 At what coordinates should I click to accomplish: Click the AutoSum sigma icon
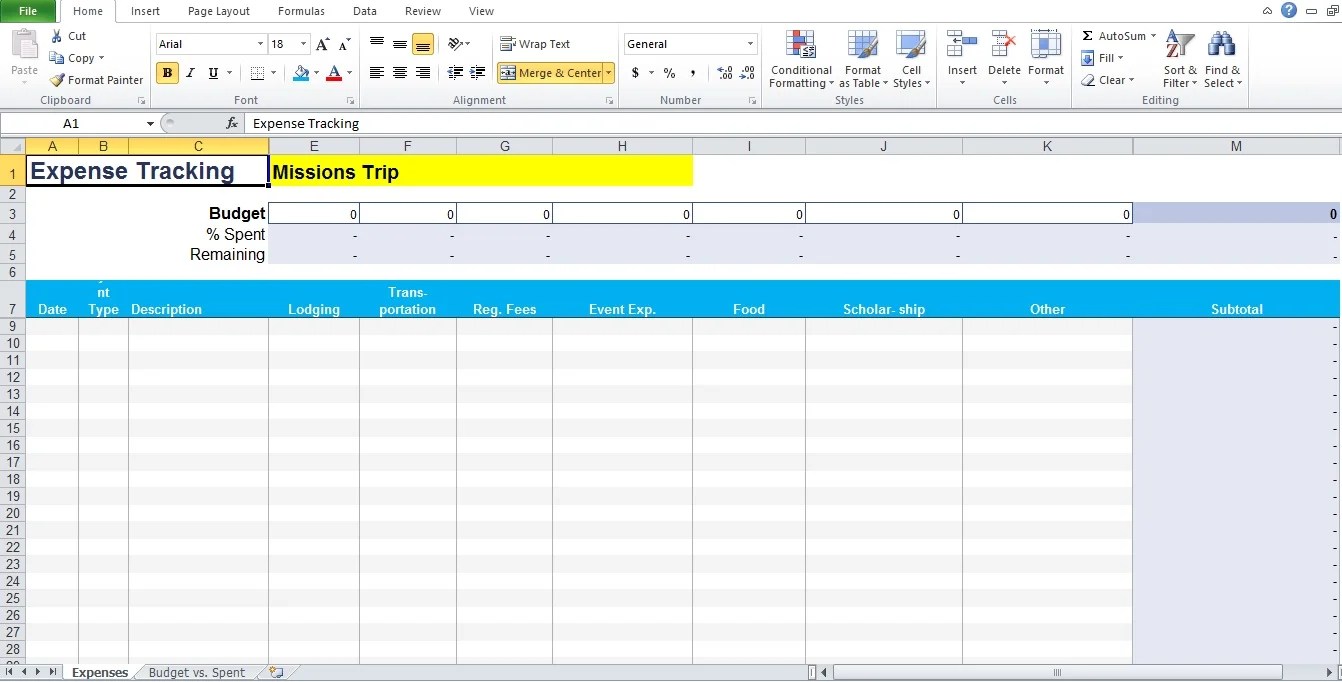1087,36
